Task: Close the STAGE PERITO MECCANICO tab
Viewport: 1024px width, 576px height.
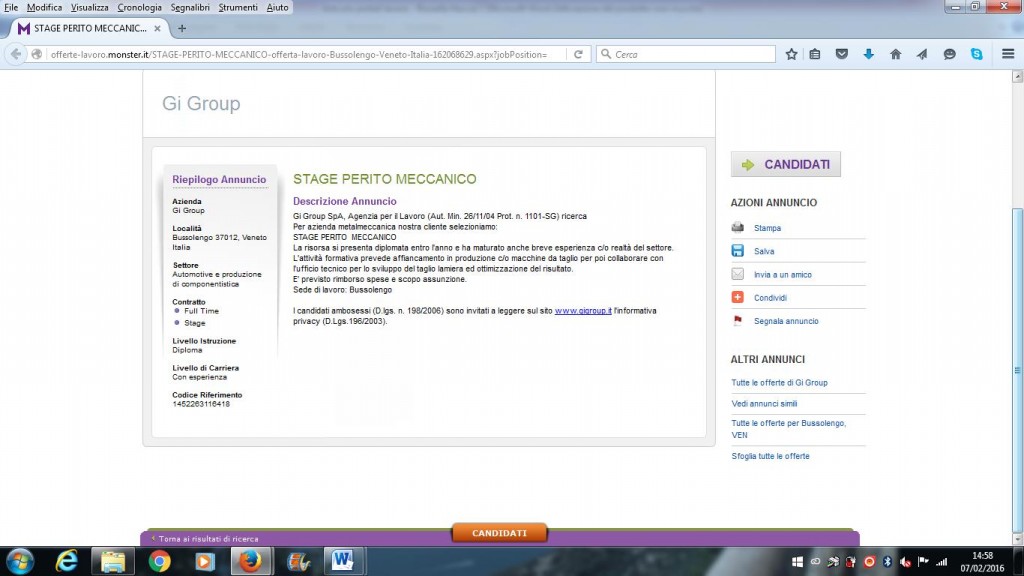Action: [x=157, y=28]
